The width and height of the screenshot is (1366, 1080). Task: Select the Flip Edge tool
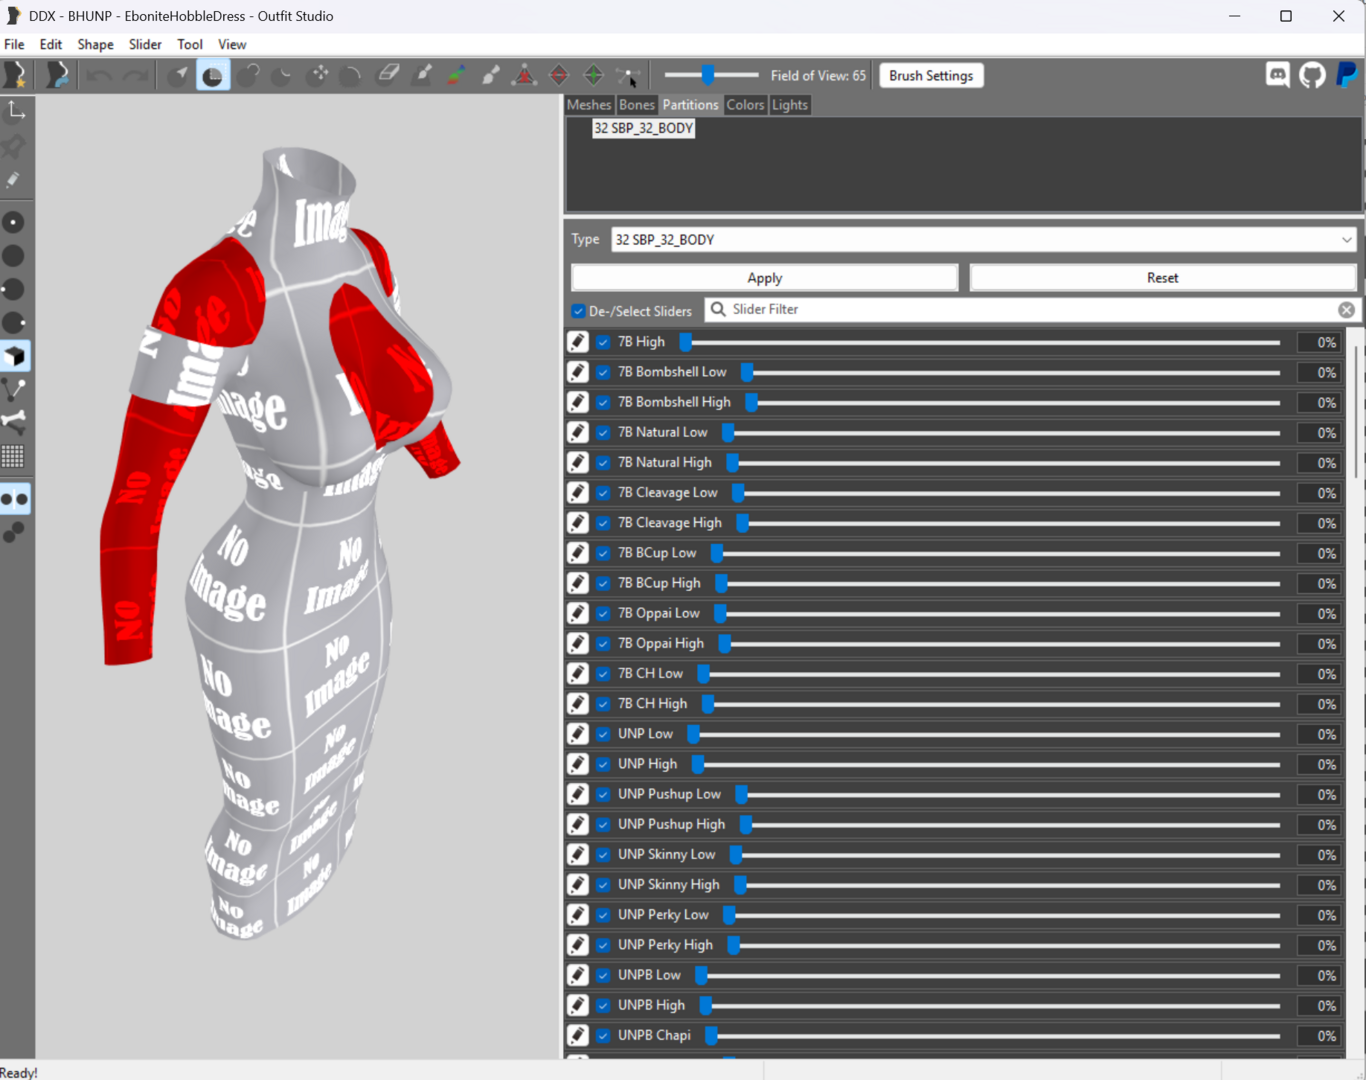(x=559, y=75)
